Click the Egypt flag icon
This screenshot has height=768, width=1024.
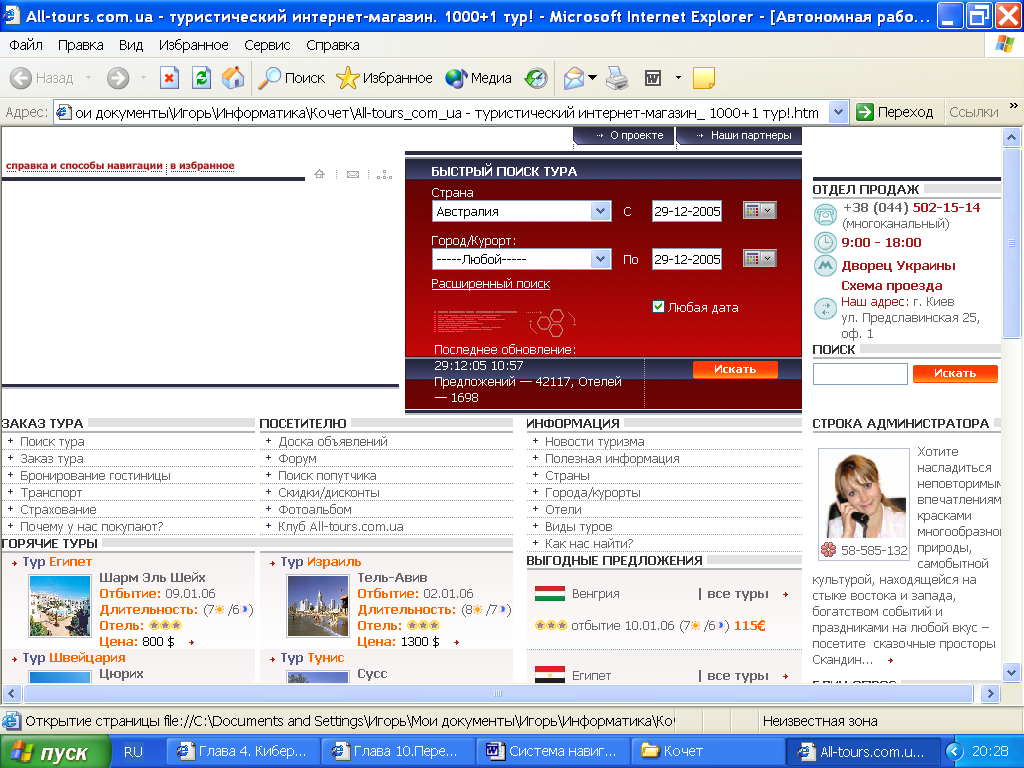pyautogui.click(x=550, y=675)
